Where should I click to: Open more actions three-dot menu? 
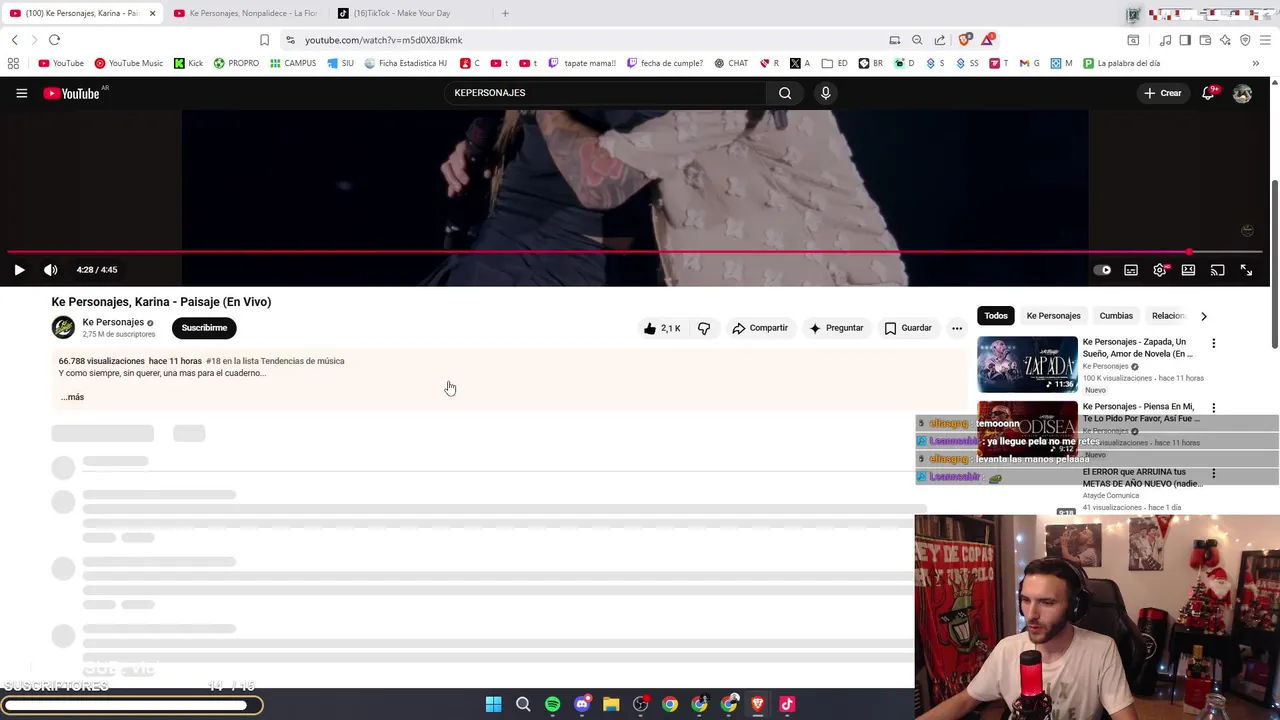(x=957, y=328)
